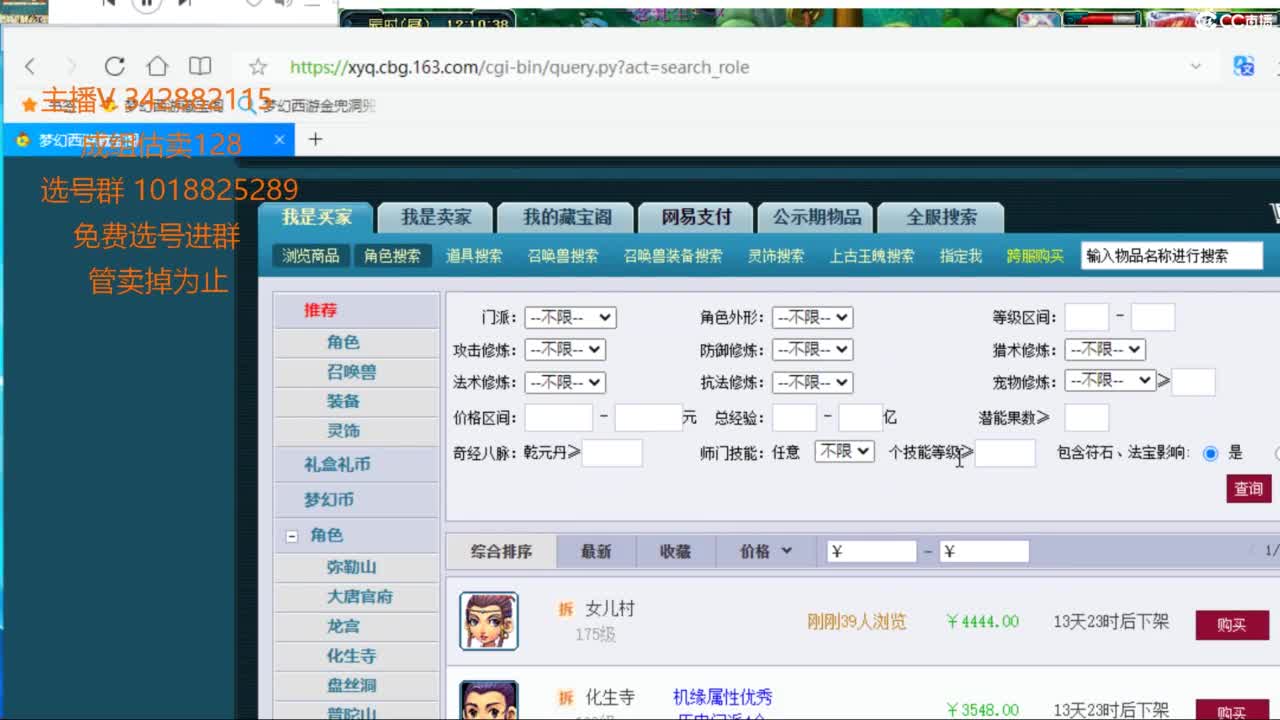The height and width of the screenshot is (720, 1280).
Task: Open the 门派 dropdown
Action: 570,317
